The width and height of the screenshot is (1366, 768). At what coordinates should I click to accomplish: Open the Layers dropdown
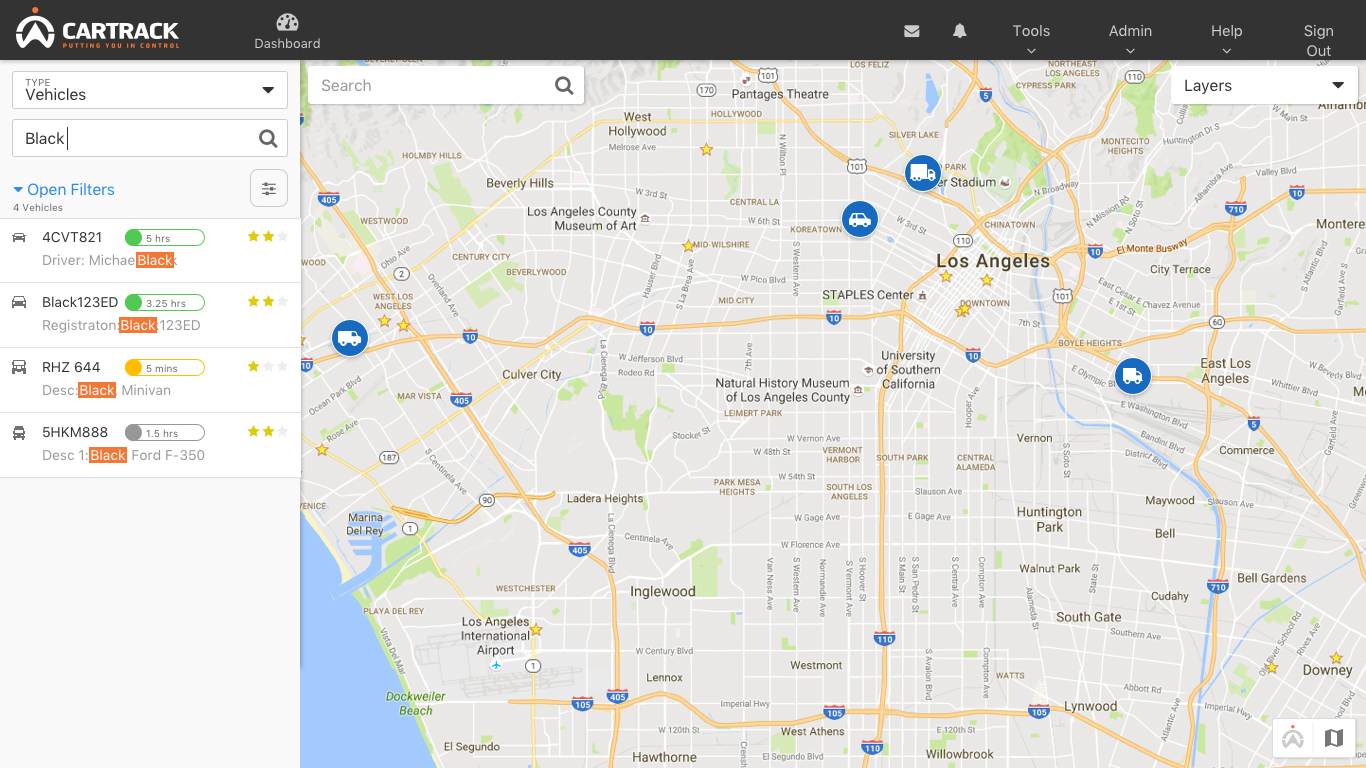point(1264,86)
